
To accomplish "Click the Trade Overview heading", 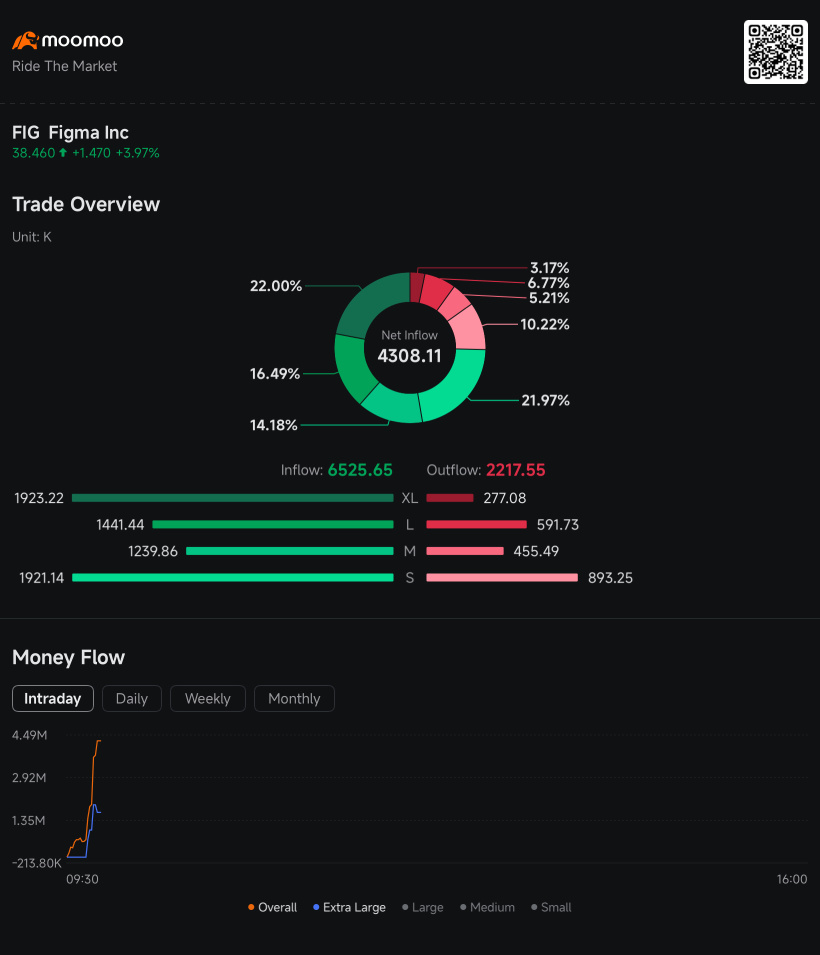I will coord(86,205).
